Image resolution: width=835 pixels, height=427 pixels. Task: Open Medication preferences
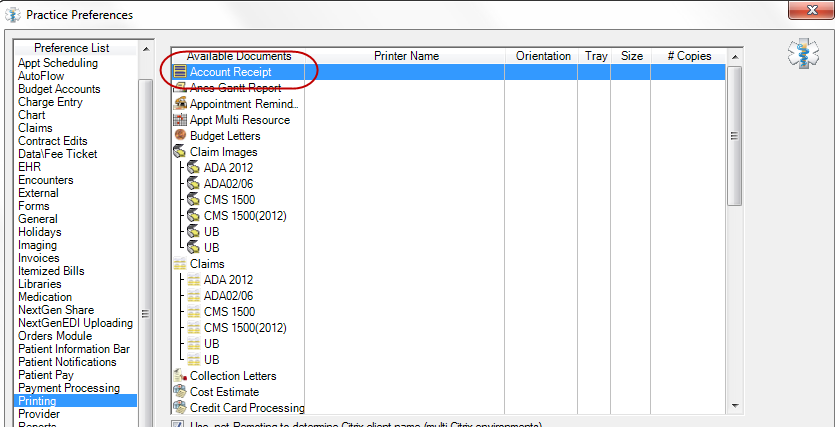point(45,297)
